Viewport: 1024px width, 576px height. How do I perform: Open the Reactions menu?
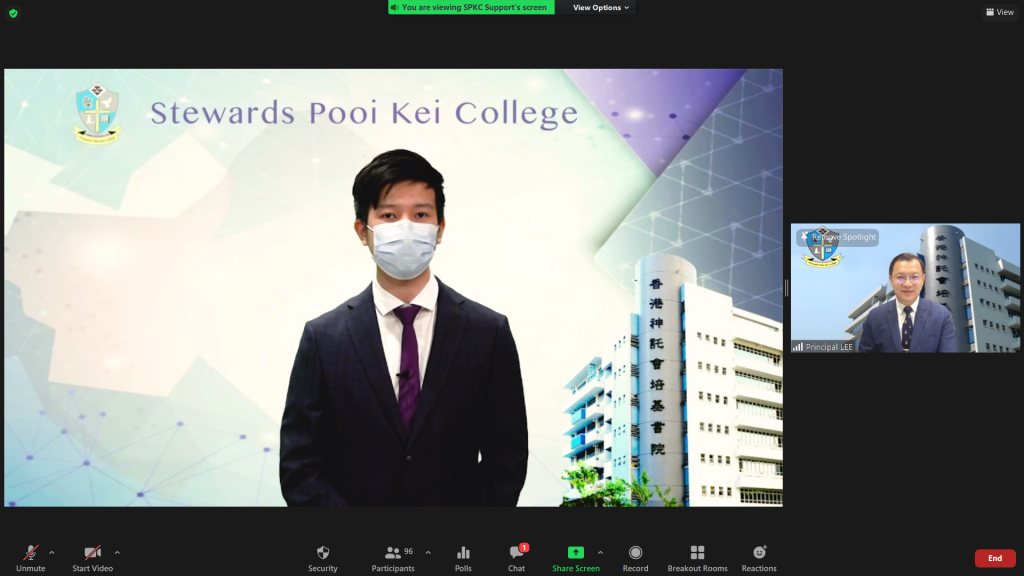point(759,558)
